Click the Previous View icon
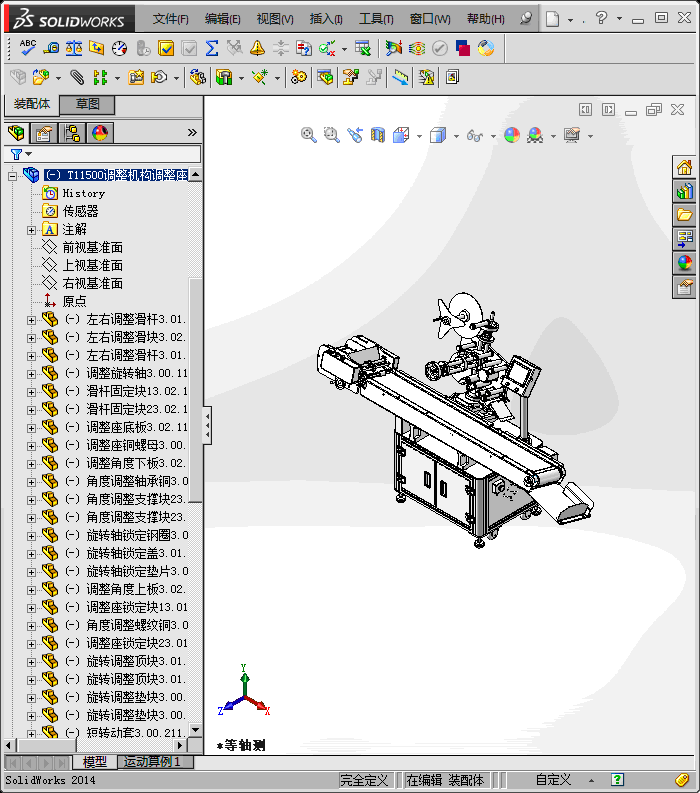Screen dimensions: 700x793 click(355, 135)
